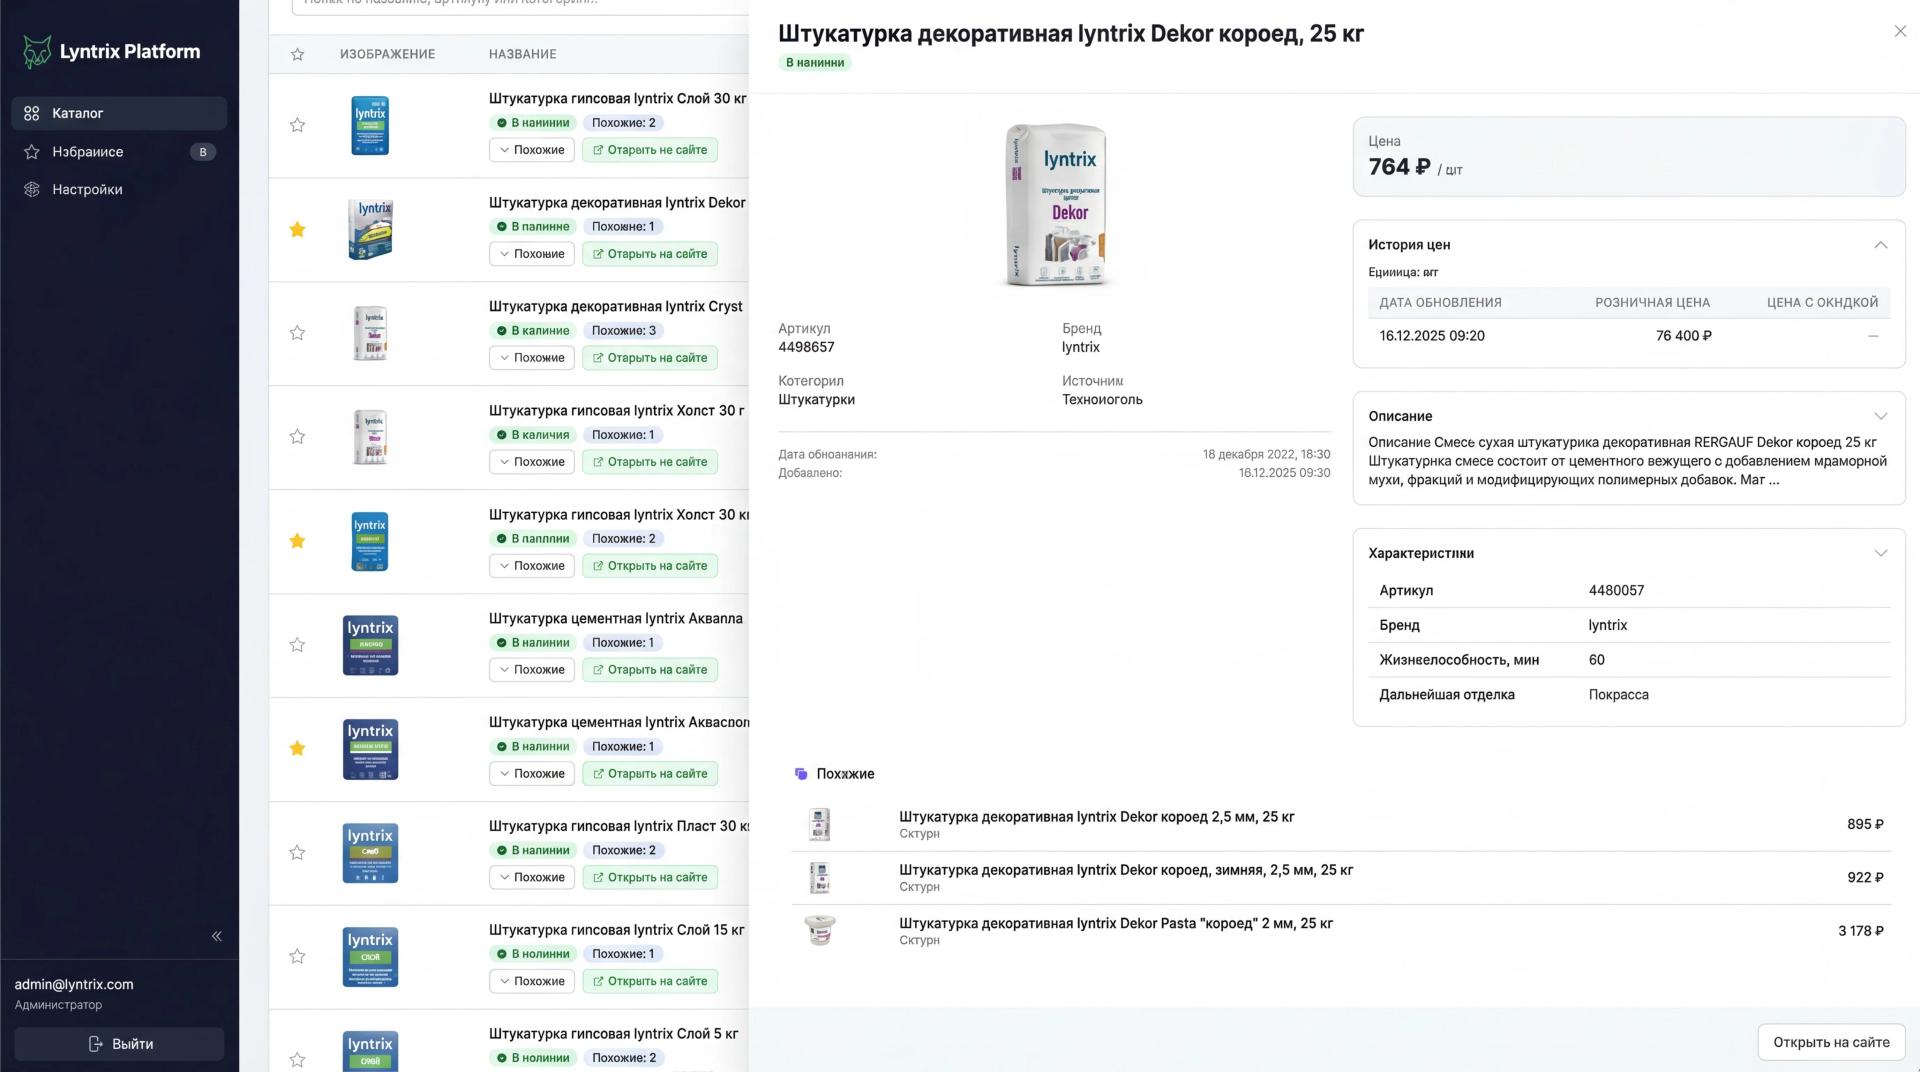Open Похожие dropdown for lyntrix Cryst product

[x=531, y=357]
